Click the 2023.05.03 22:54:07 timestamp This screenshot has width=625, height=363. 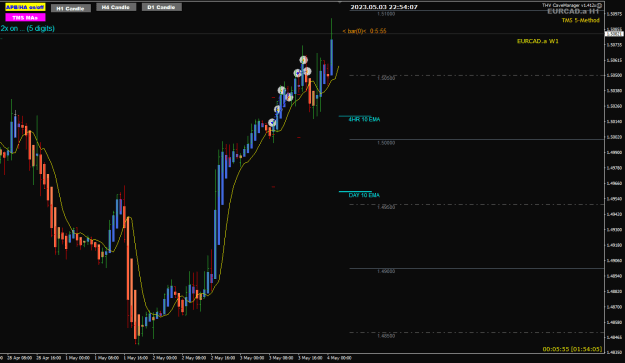(384, 7)
